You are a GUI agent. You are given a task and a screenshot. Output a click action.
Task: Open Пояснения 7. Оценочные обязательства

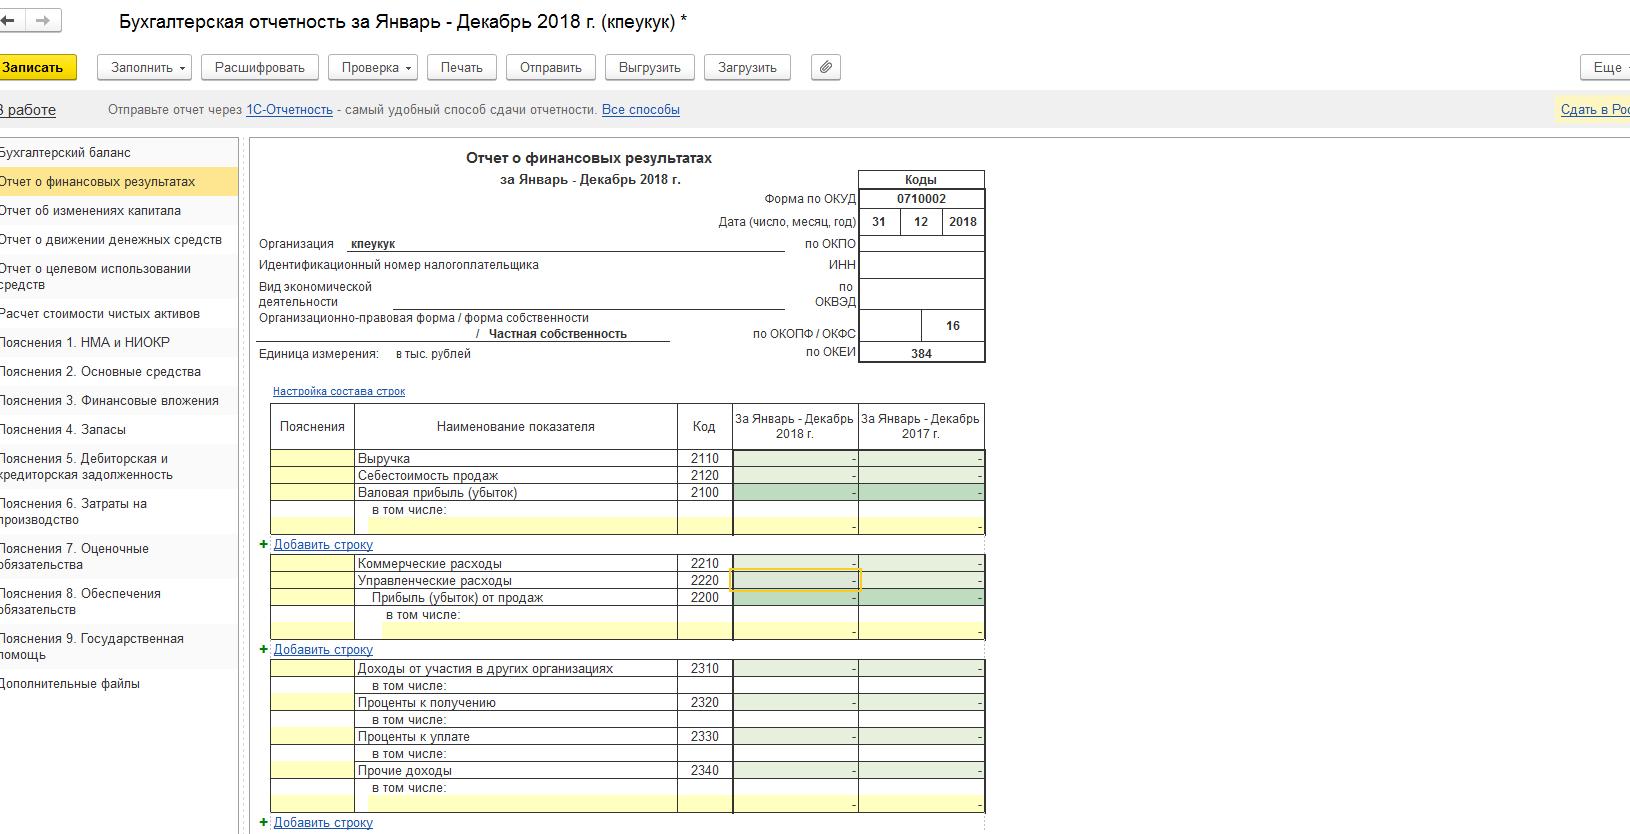(x=118, y=557)
